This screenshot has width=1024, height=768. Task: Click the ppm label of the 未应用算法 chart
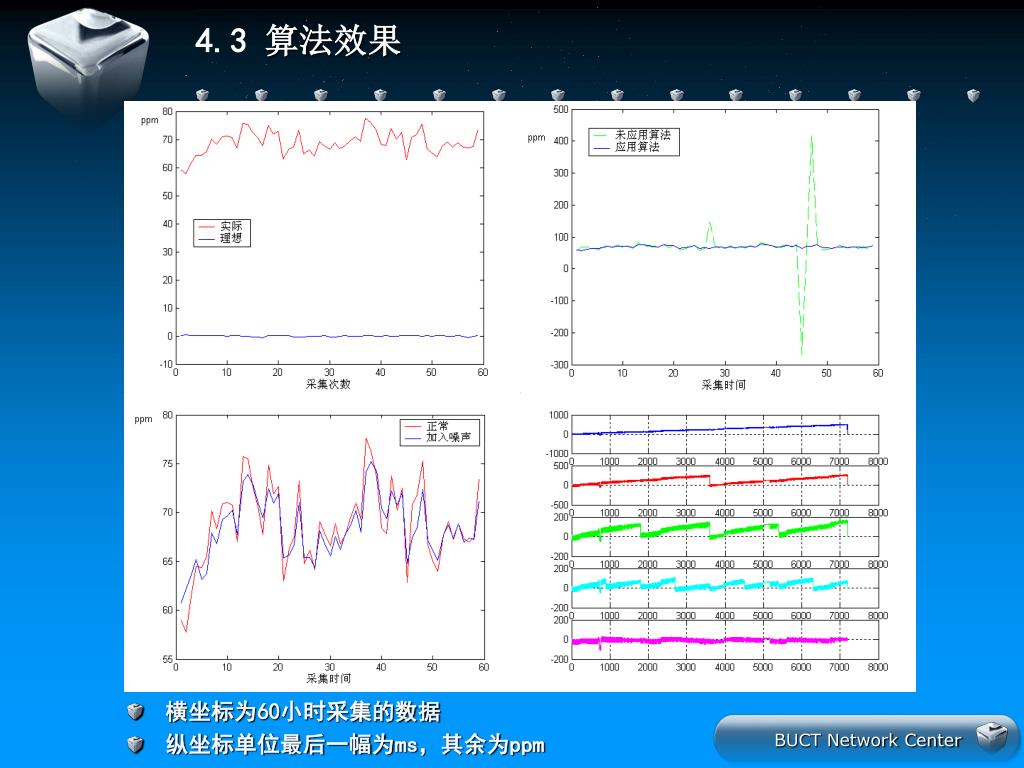click(536, 138)
